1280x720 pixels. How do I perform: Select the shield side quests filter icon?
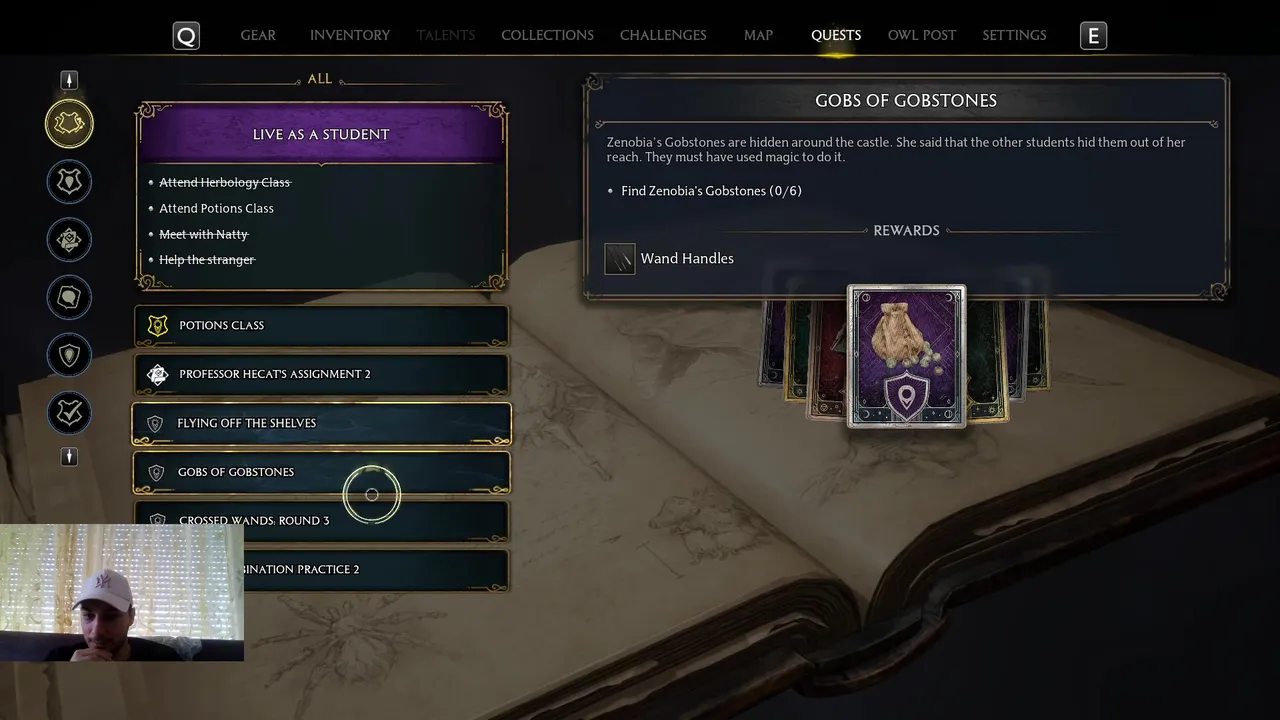[x=69, y=355]
